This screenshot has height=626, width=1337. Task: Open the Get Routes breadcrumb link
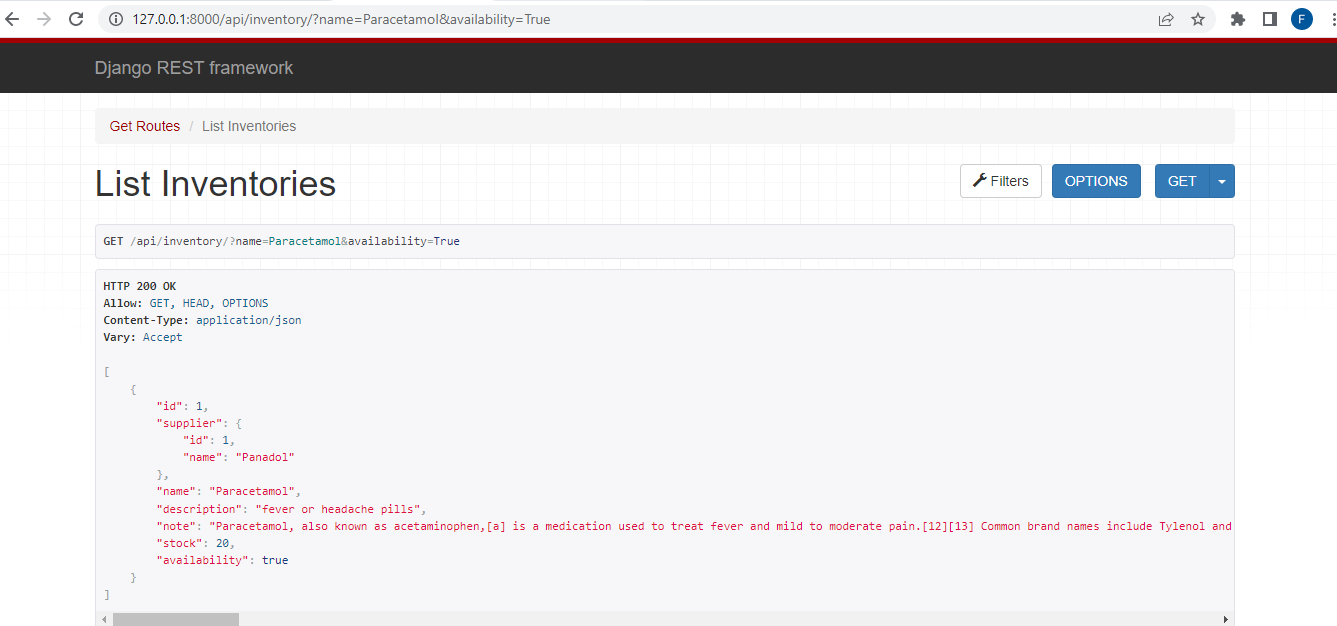click(x=144, y=125)
